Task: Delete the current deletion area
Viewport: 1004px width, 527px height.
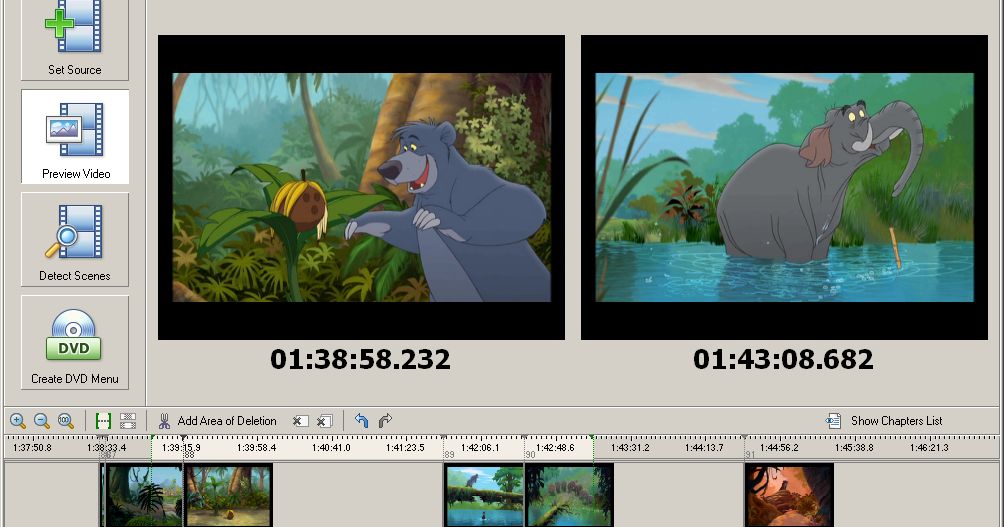Action: pos(300,421)
